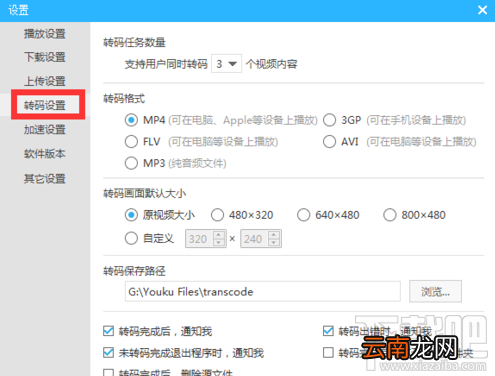Viewport: 495px width, 376px height.
Task: Increase custom width with up arrow
Action: point(219,235)
